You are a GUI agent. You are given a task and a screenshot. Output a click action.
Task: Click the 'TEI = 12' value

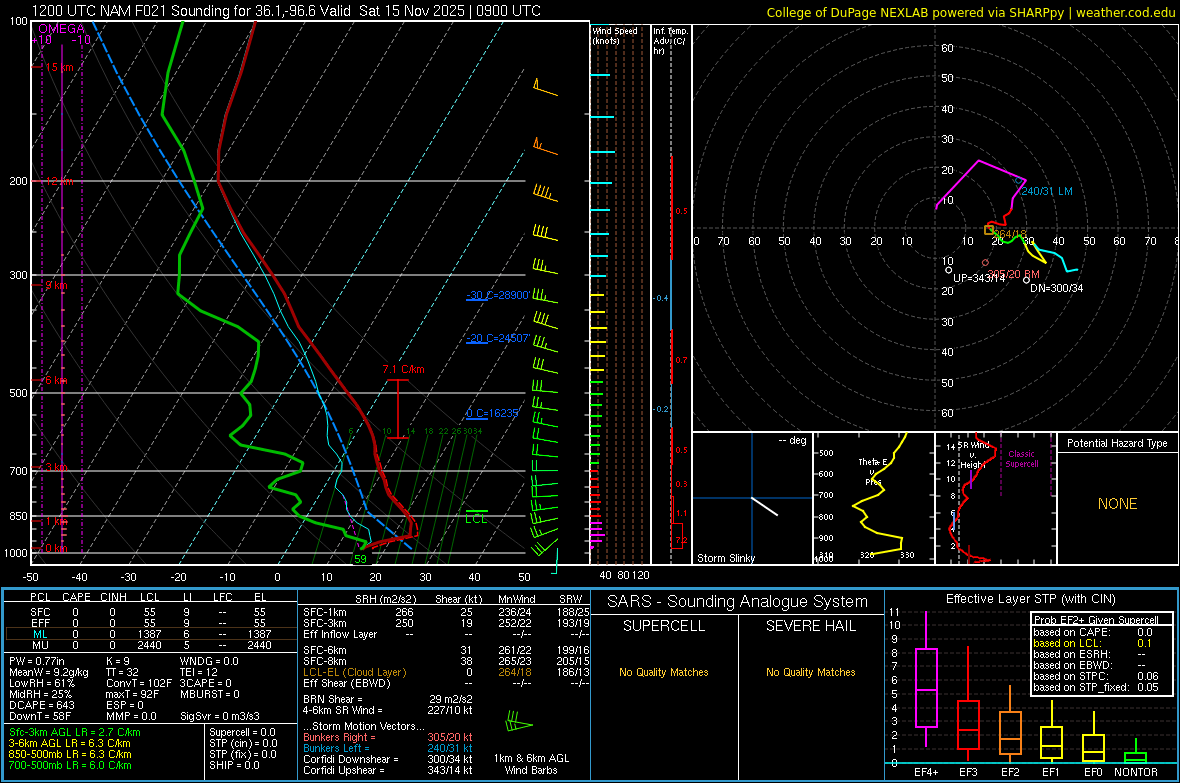coord(199,672)
